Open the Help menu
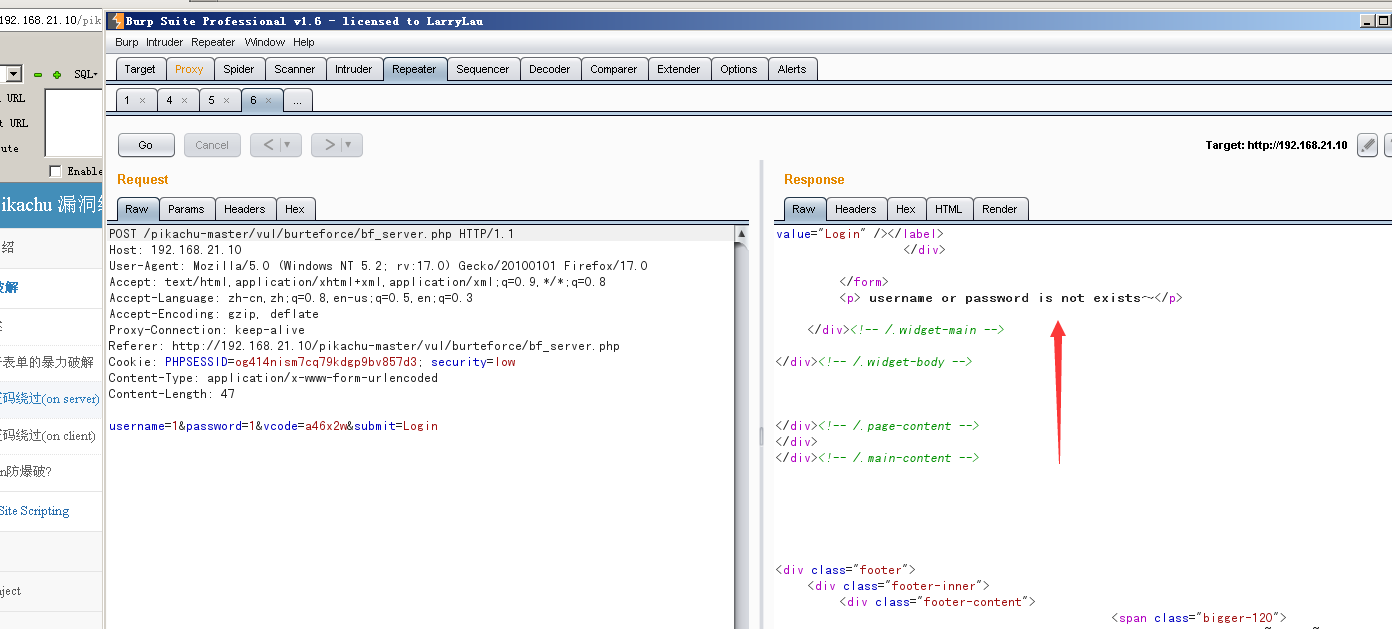The width and height of the screenshot is (1392, 629). (304, 43)
